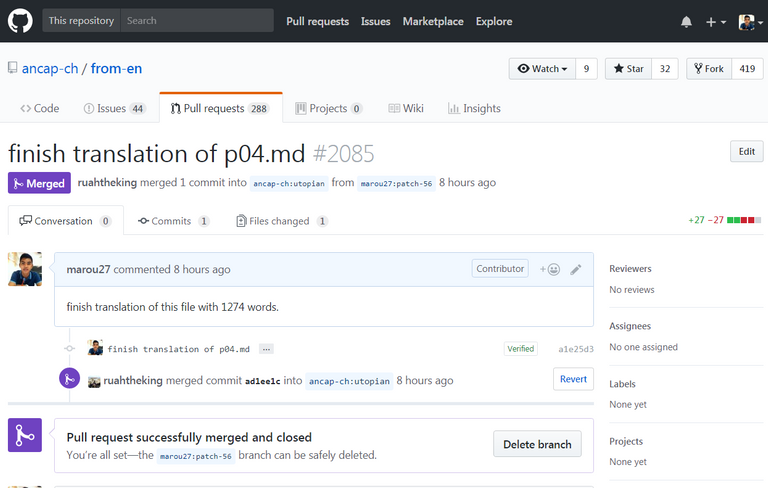768x488 pixels.
Task: Open Pull requests in top navigation
Action: click(317, 22)
